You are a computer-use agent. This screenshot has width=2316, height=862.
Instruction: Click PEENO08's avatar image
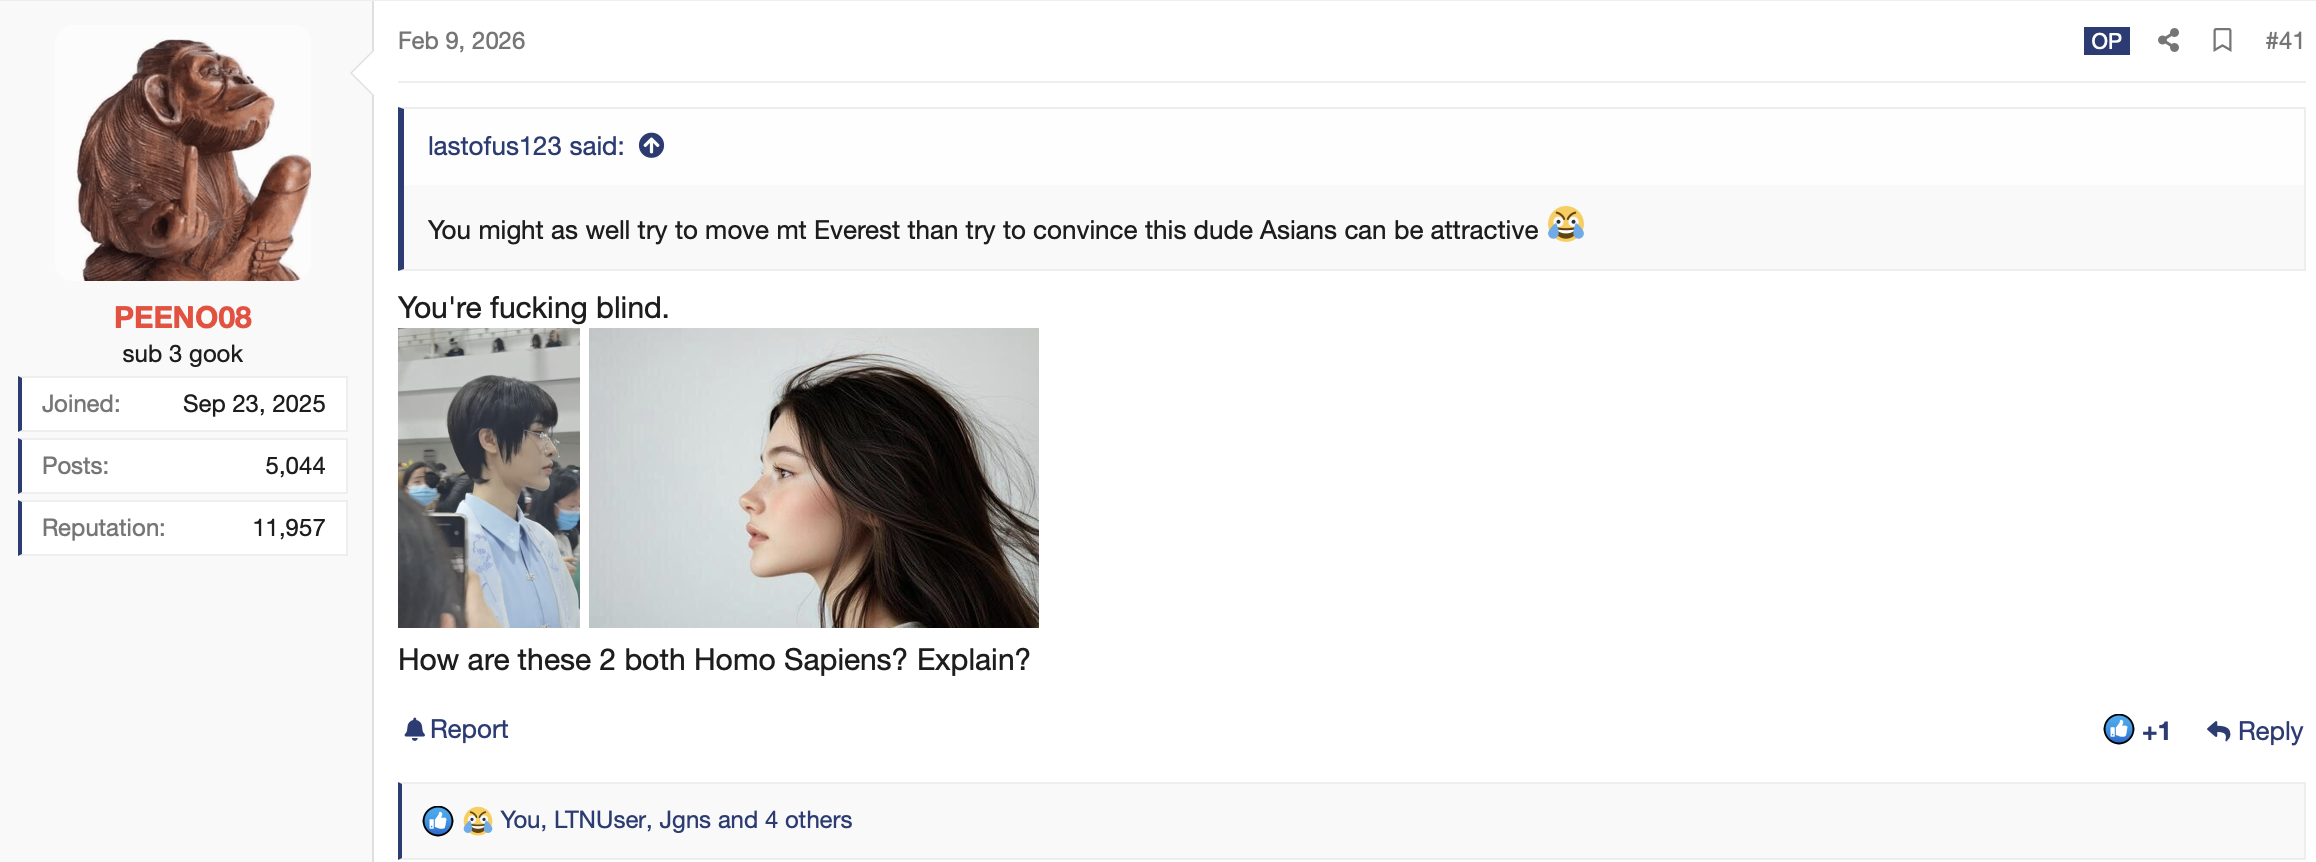pyautogui.click(x=183, y=155)
